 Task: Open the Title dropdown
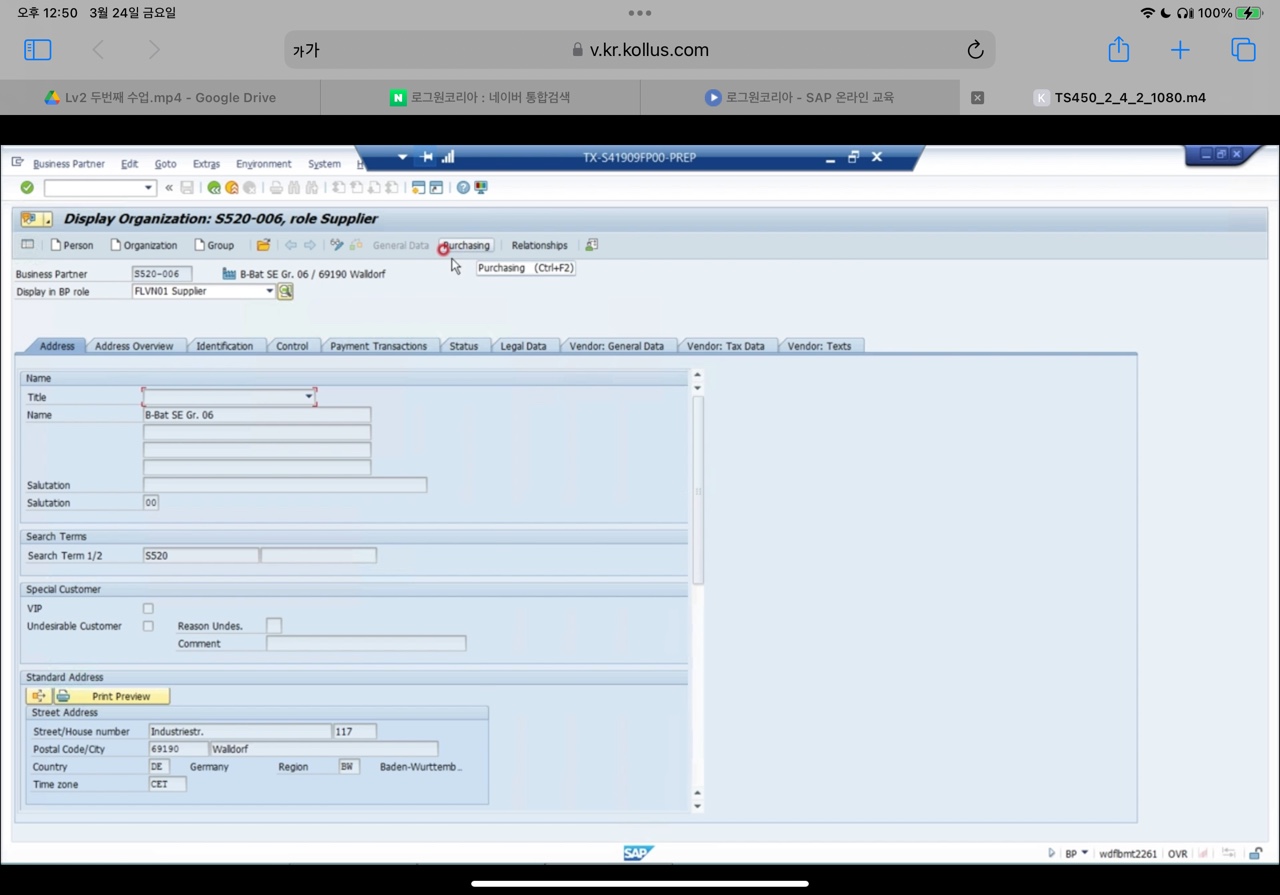pyautogui.click(x=309, y=397)
